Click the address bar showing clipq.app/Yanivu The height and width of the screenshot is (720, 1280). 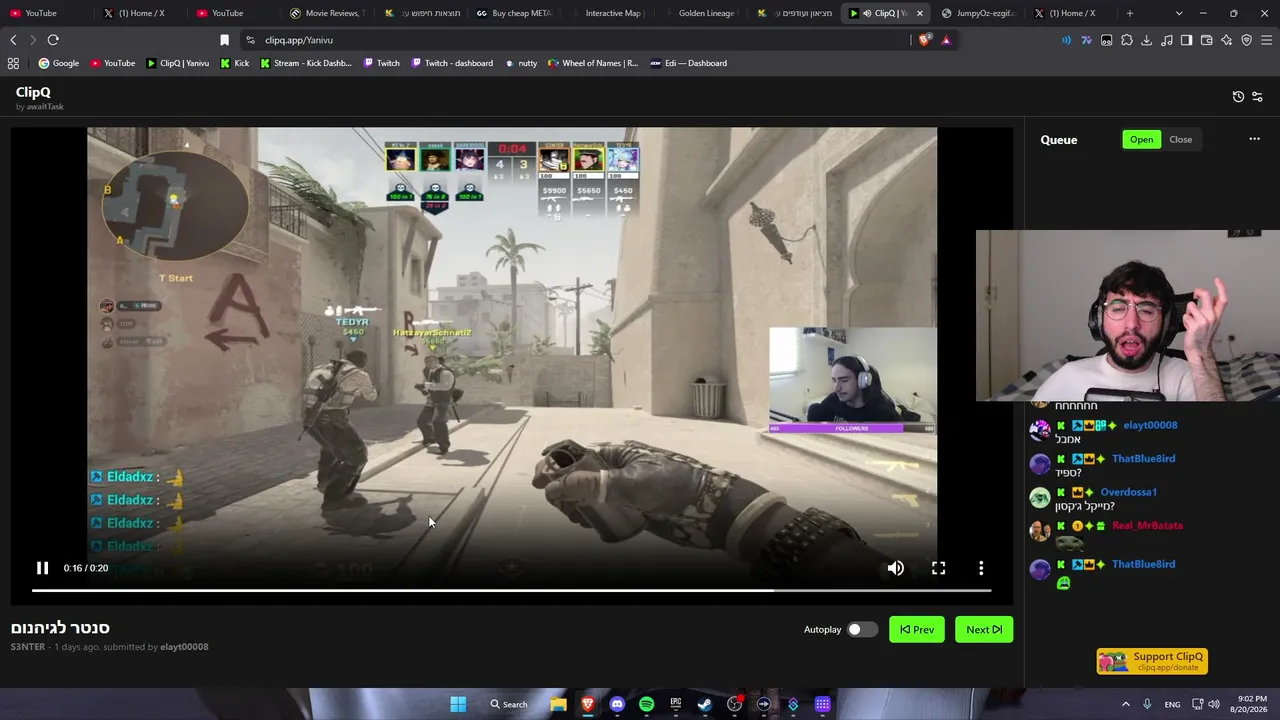point(580,40)
